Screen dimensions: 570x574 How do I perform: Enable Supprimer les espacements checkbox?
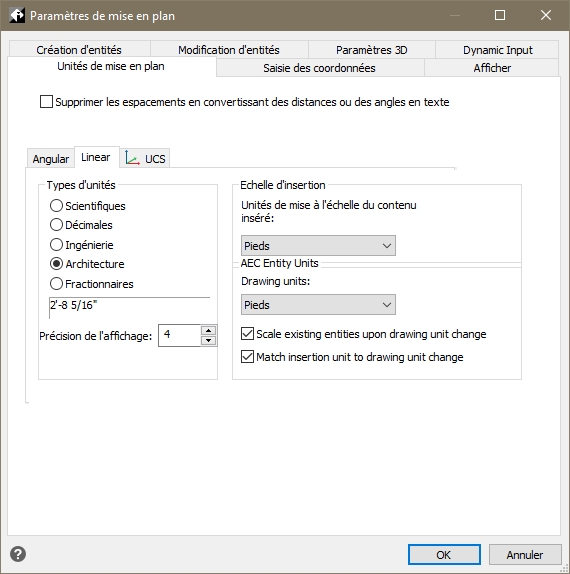46,101
